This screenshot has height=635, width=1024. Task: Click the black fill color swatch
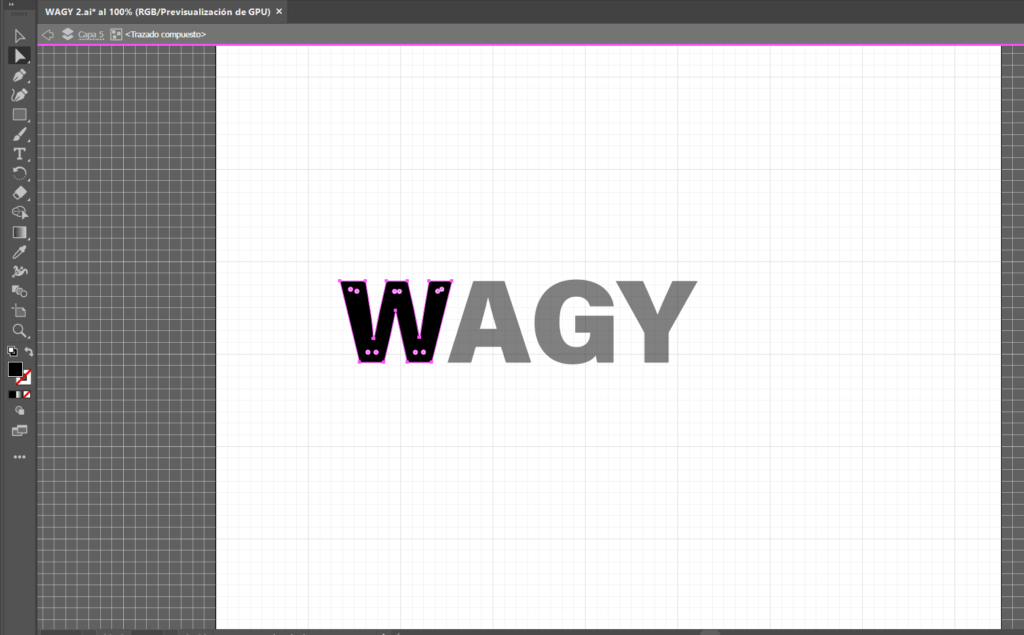coord(15,370)
